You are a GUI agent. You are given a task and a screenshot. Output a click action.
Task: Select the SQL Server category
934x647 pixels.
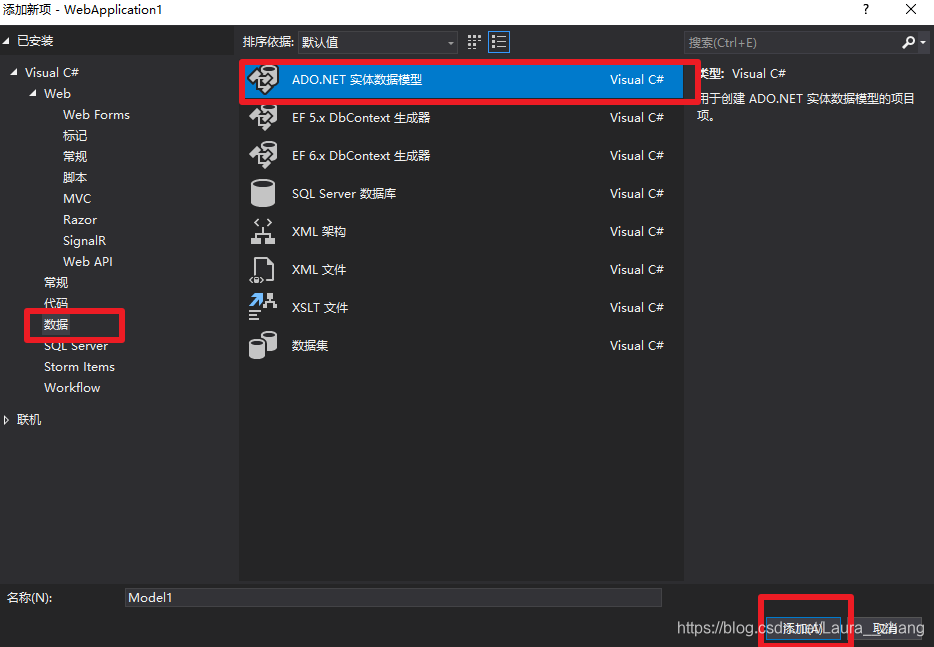click(x=76, y=346)
